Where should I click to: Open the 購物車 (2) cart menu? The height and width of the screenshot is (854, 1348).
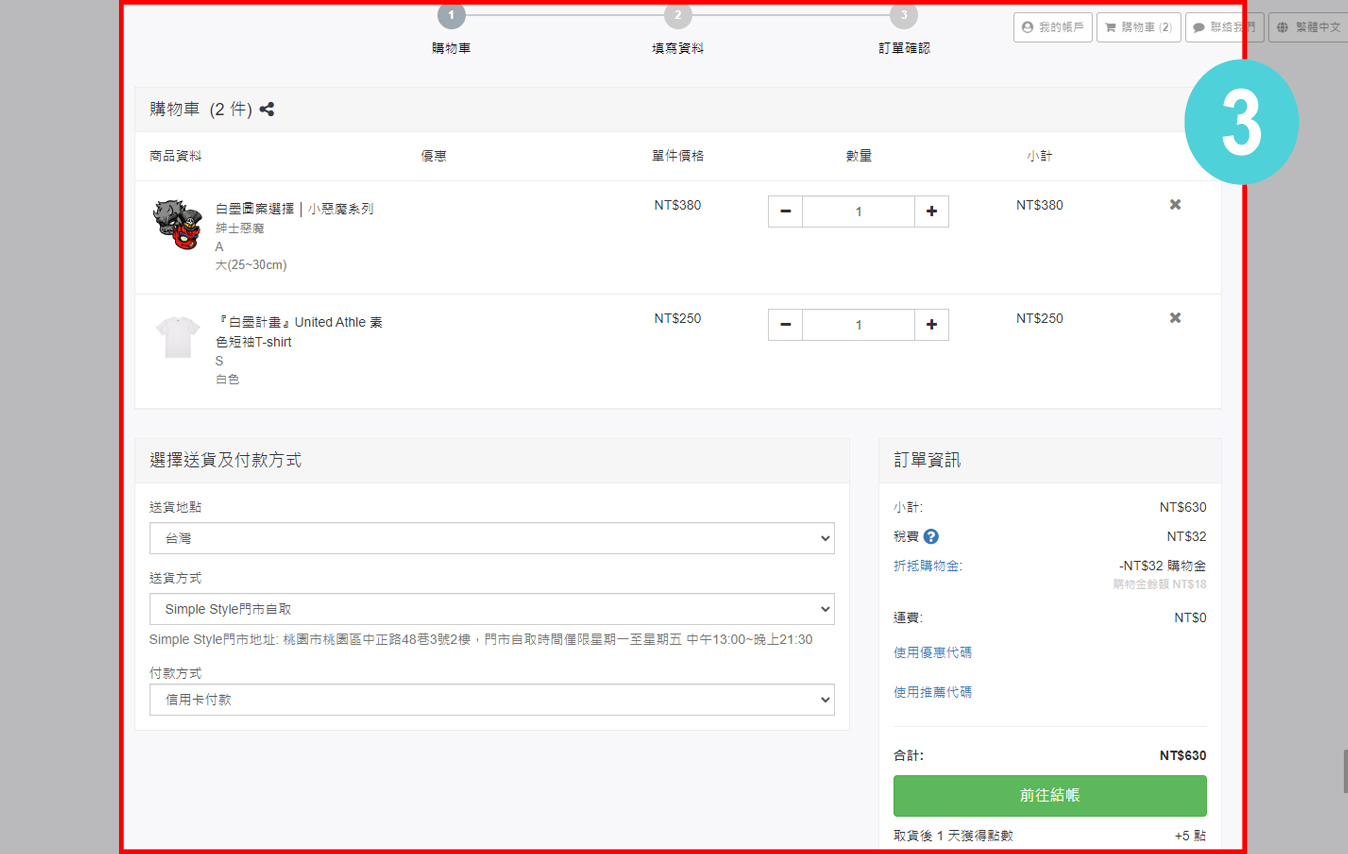[x=1138, y=28]
